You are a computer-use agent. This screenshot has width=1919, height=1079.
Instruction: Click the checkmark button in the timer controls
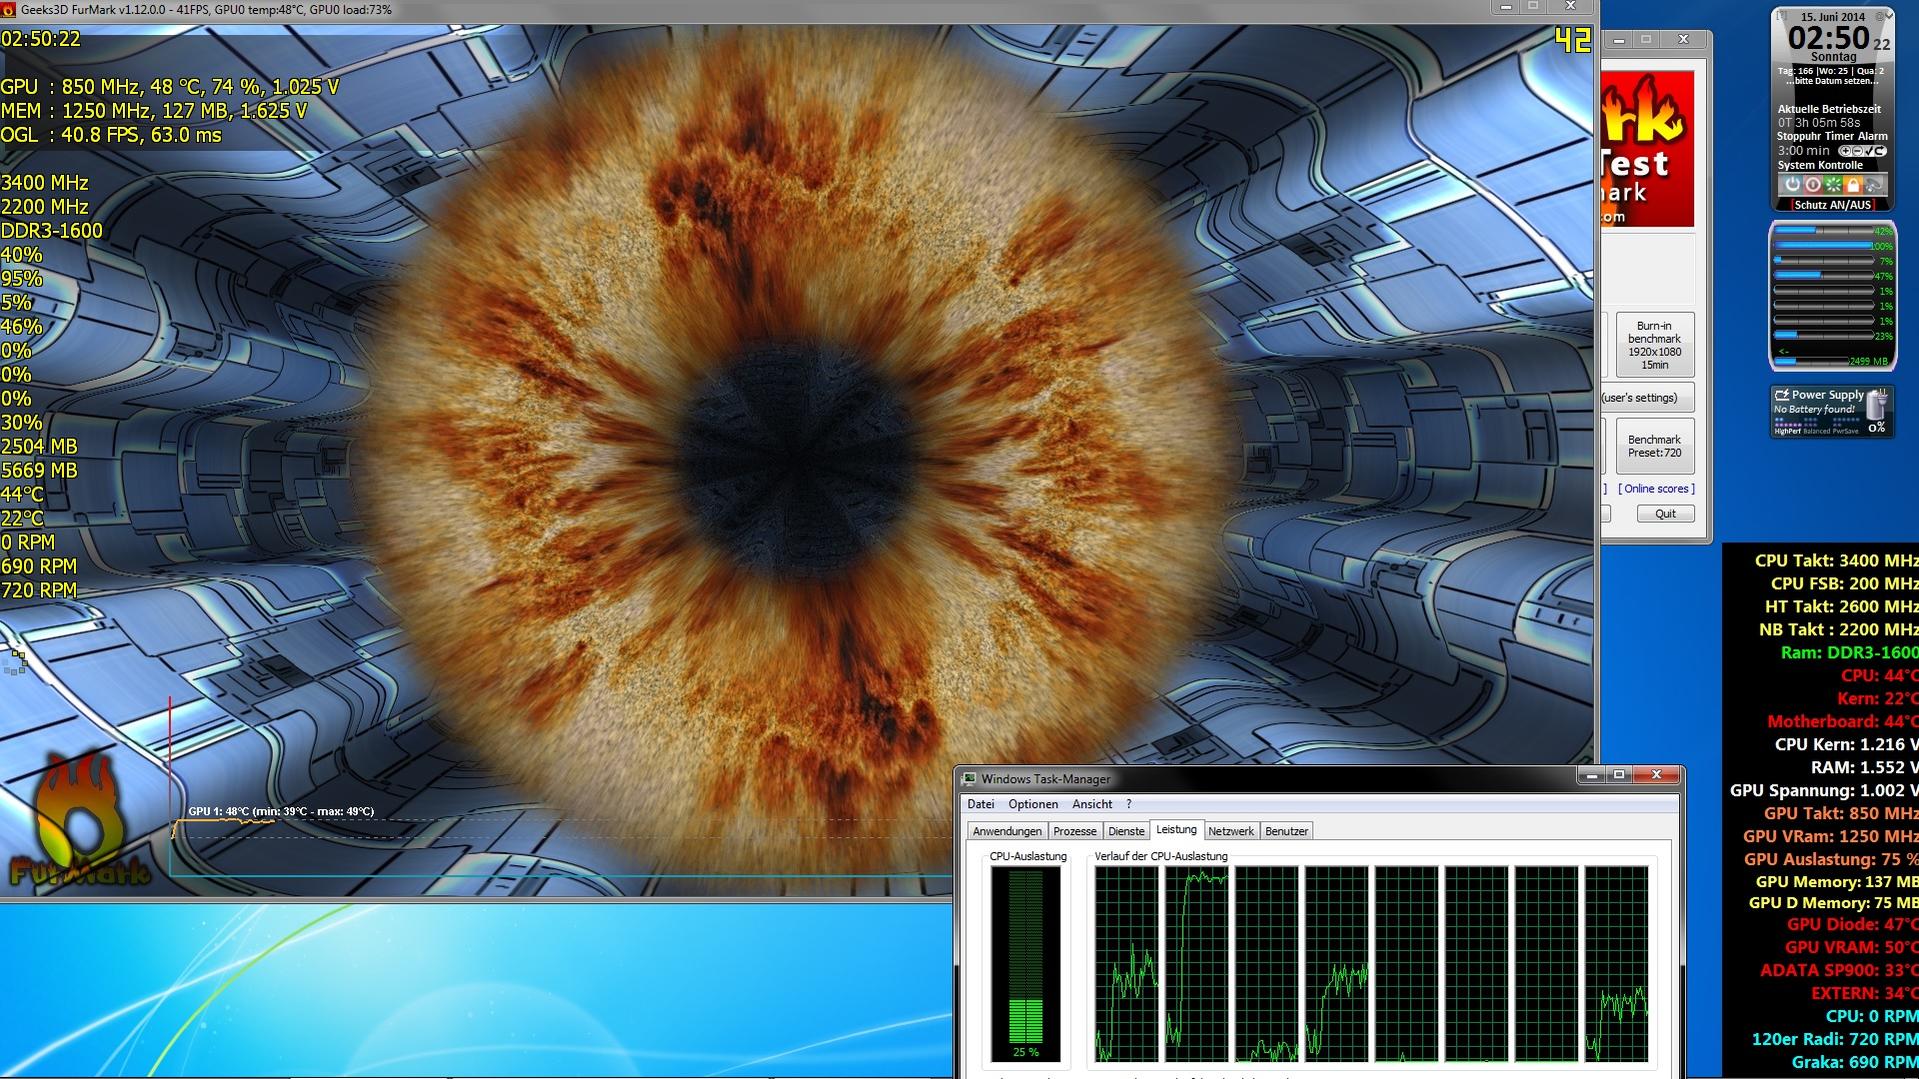[x=1869, y=151]
